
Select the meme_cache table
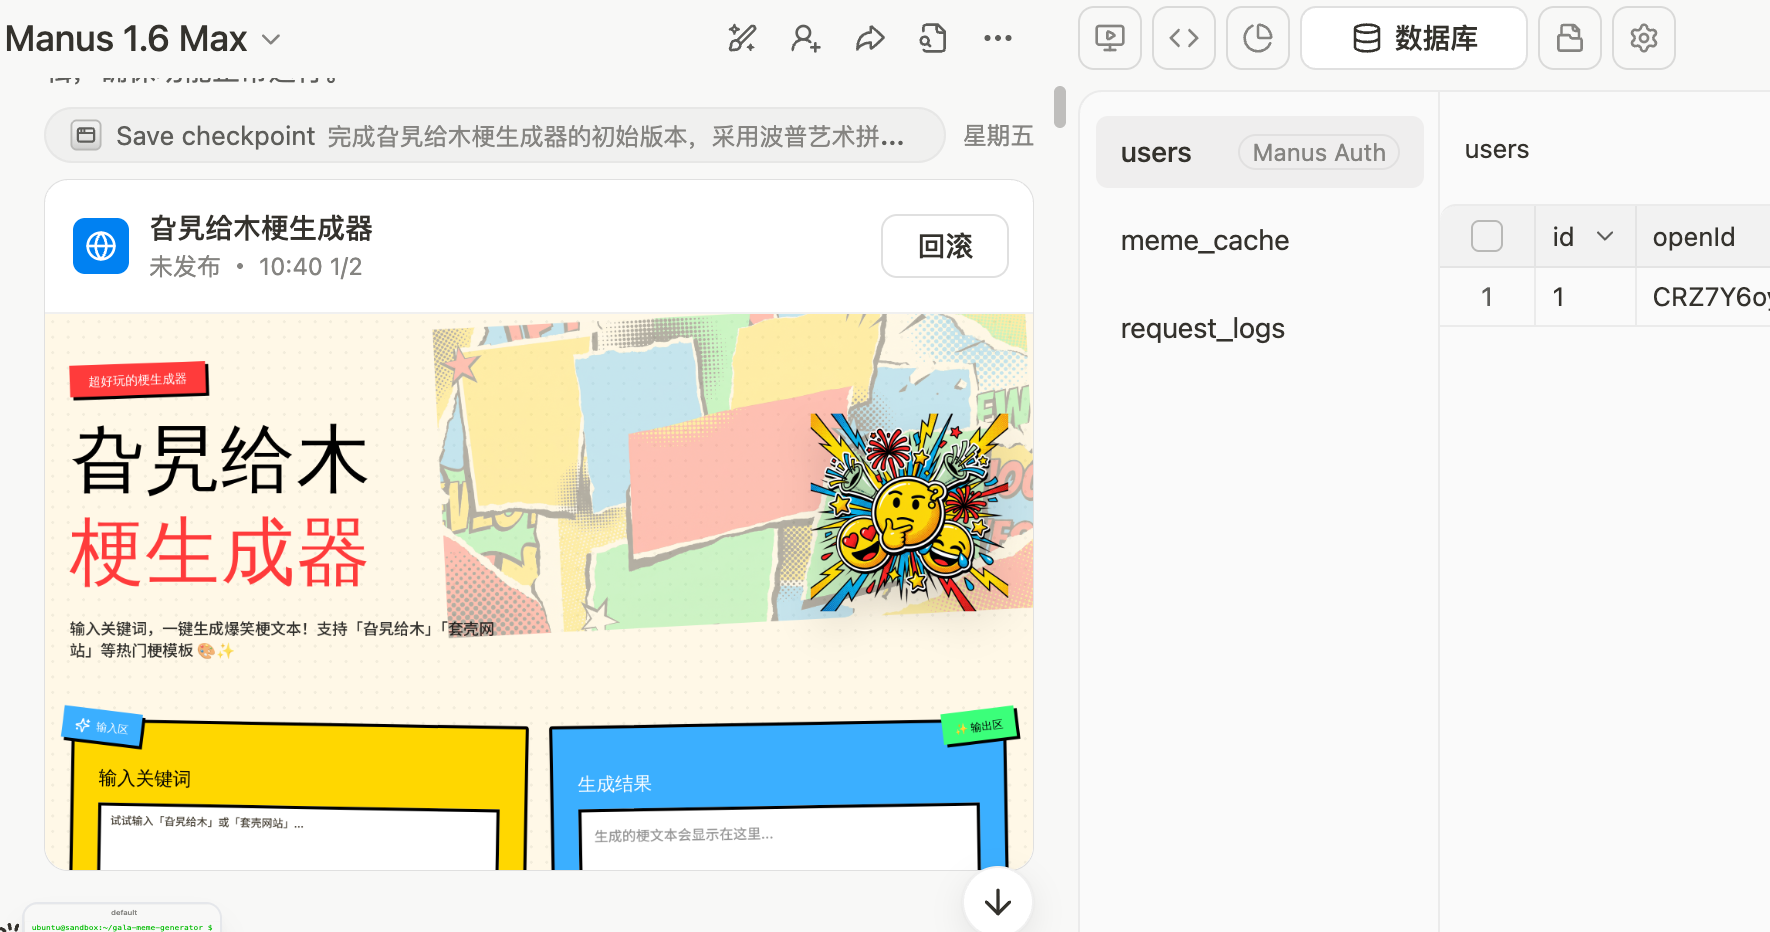click(x=1204, y=241)
